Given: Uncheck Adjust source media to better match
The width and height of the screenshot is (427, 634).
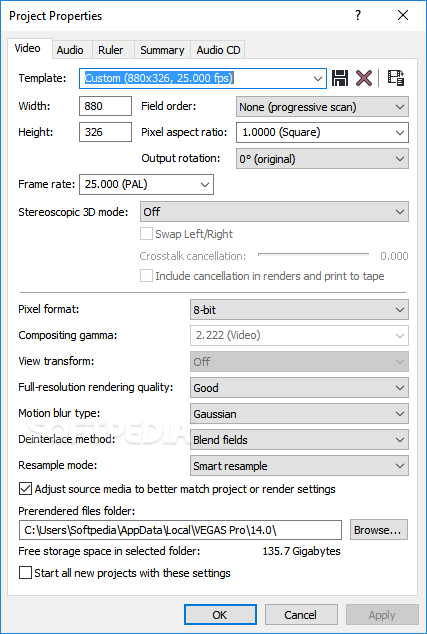Looking at the screenshot, I should pos(25,489).
